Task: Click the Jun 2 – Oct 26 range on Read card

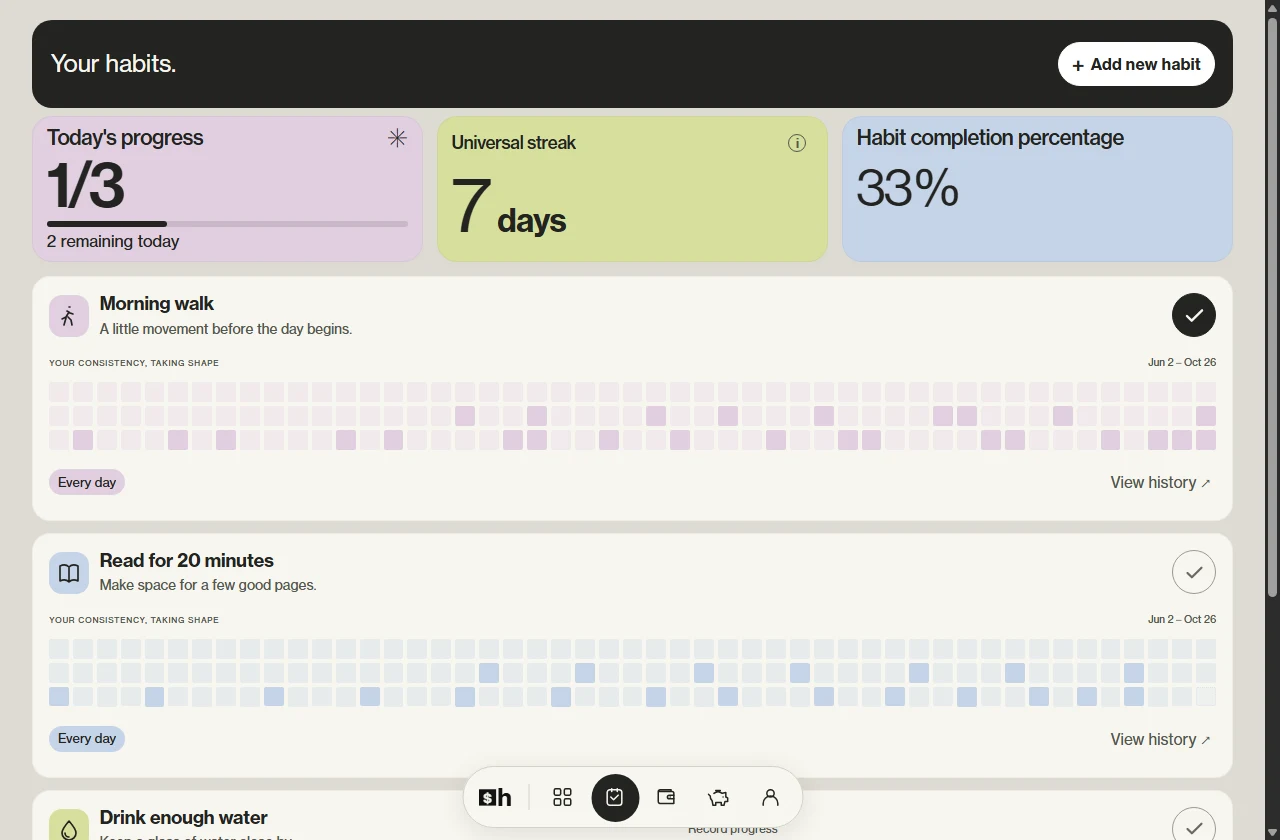Action: pos(1182,619)
